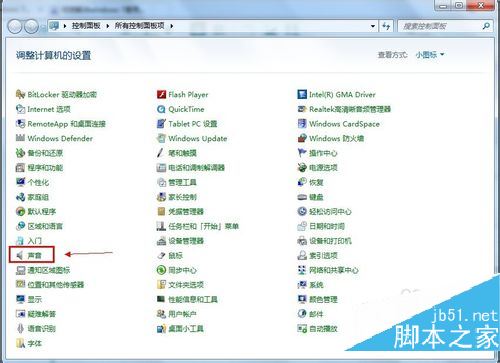
Task: Select the 所有控制面板项 breadcrumb item
Action: [139, 26]
